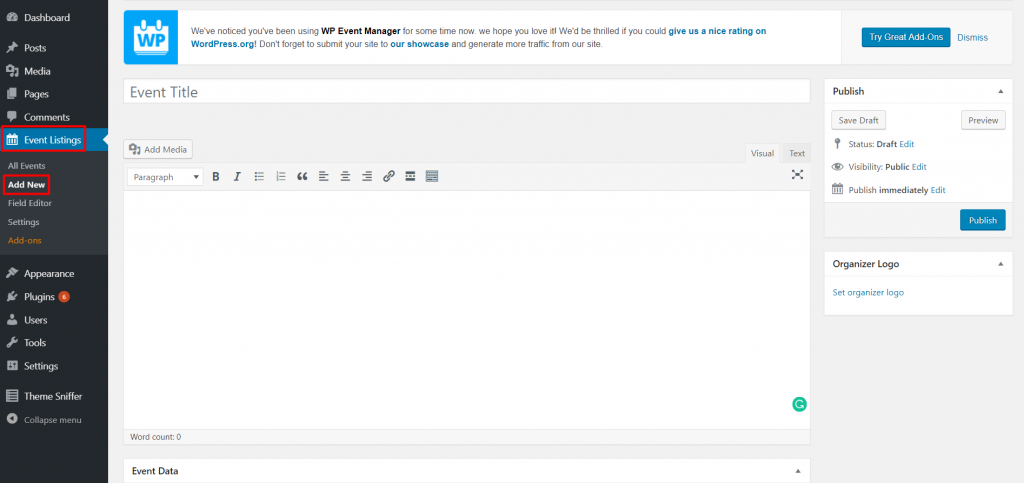
Task: Apply italic formatting in editor toolbar
Action: [x=237, y=176]
